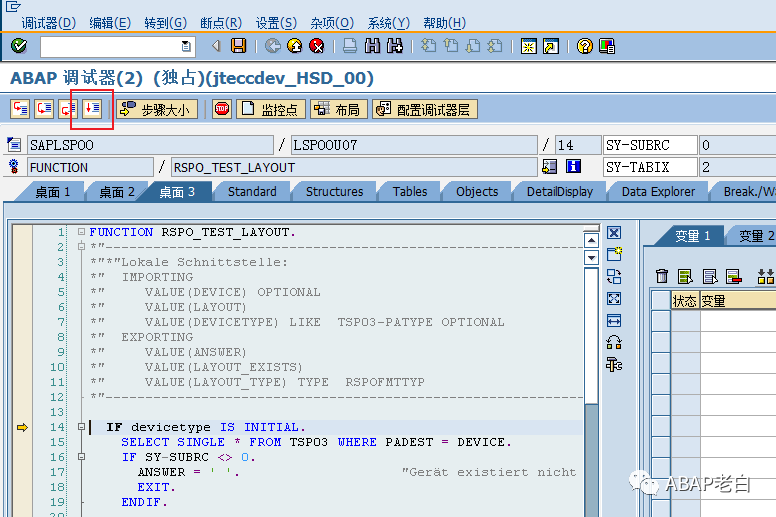Collapse the FUNCTION block at line 1
The width and height of the screenshot is (776, 517).
point(81,232)
